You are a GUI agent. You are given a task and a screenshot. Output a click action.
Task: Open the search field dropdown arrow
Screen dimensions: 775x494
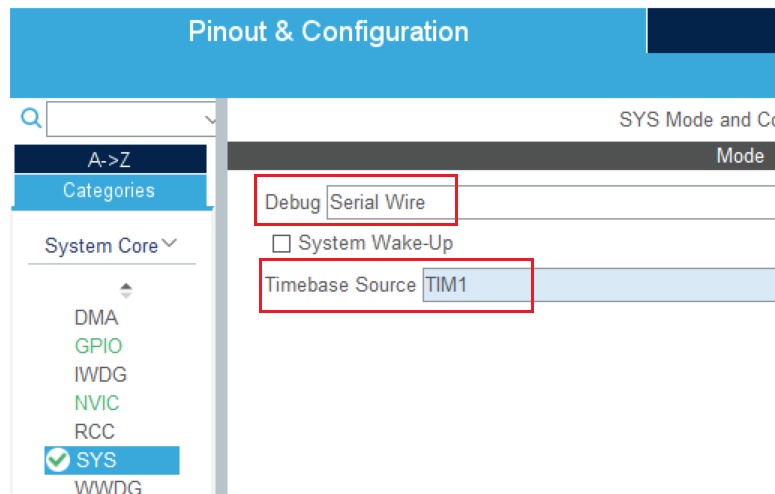click(210, 120)
